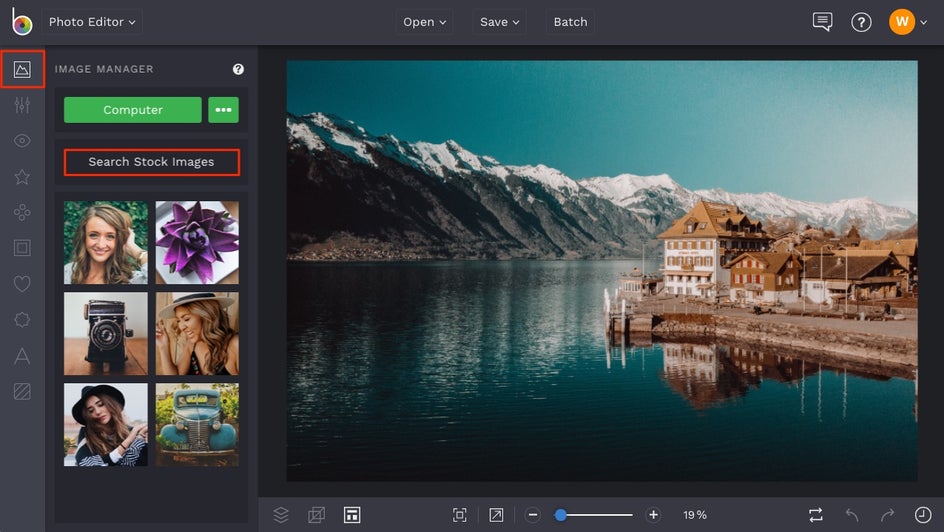The width and height of the screenshot is (944, 532).
Task: Upload from Computer button
Action: point(132,110)
